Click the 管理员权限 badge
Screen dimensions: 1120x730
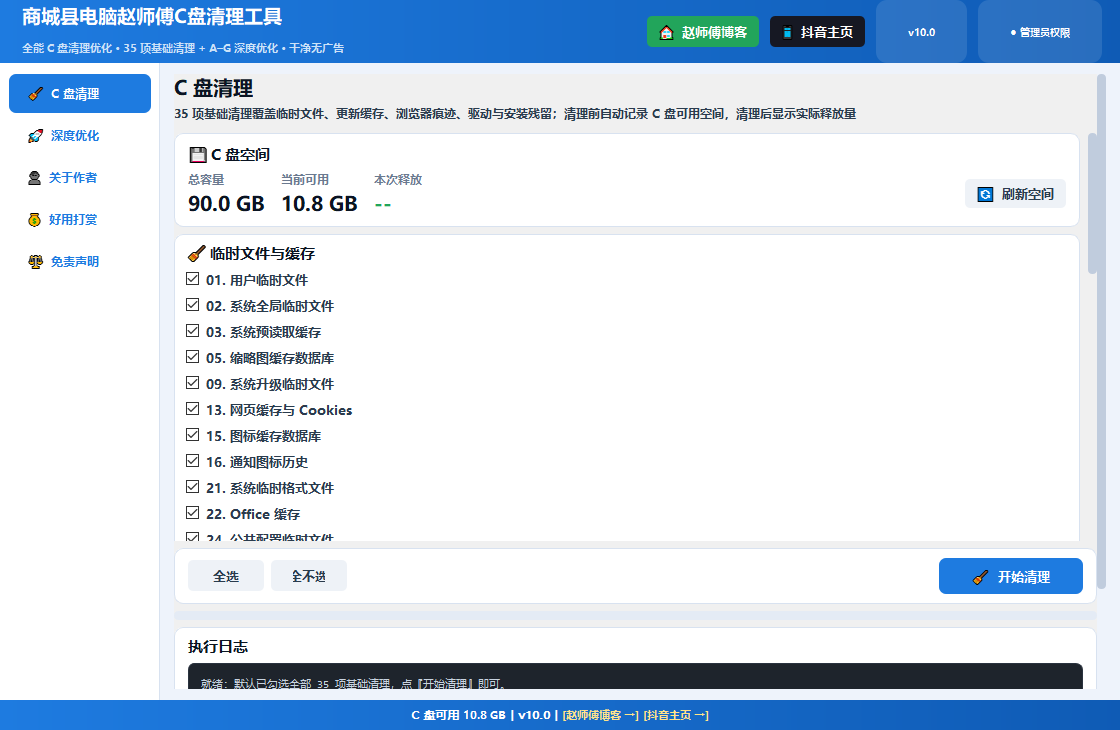pyautogui.click(x=1040, y=32)
